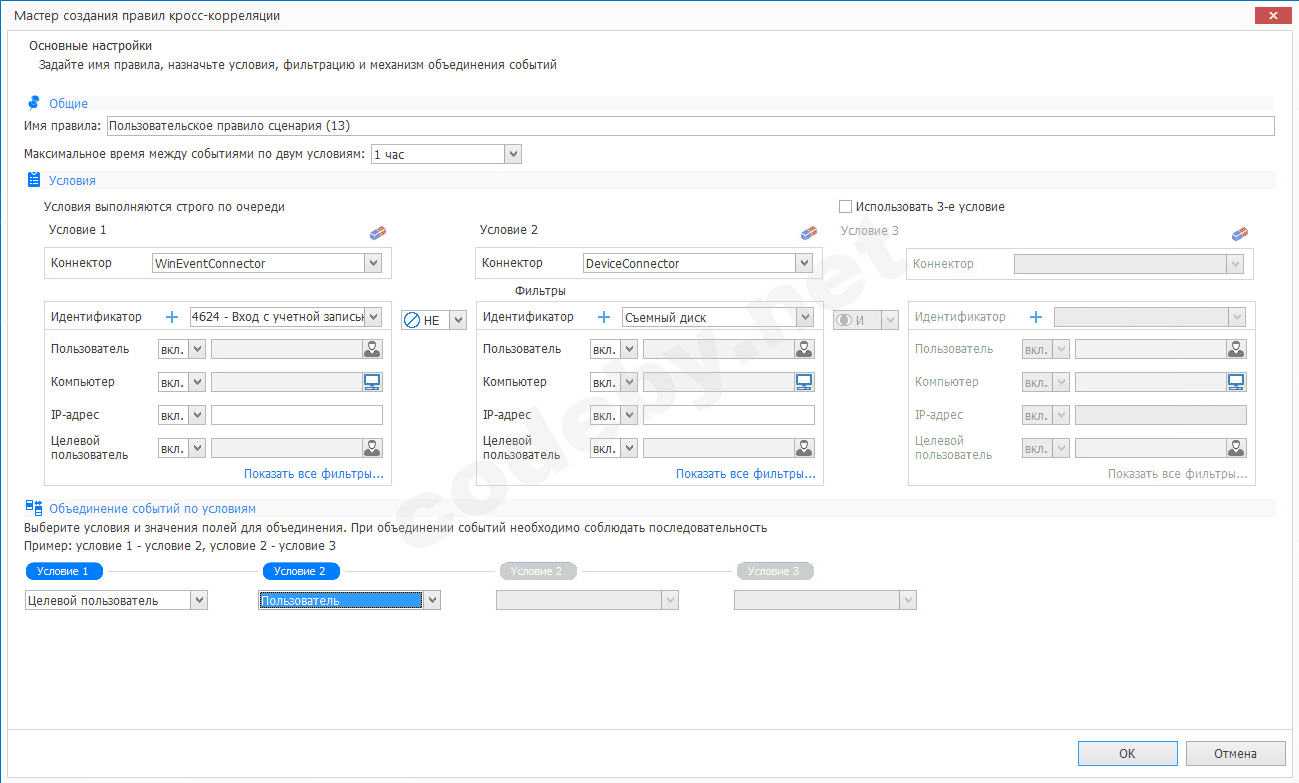Click Показать все фильтры link in Условие 1
The width and height of the screenshot is (1299, 783).
click(313, 474)
